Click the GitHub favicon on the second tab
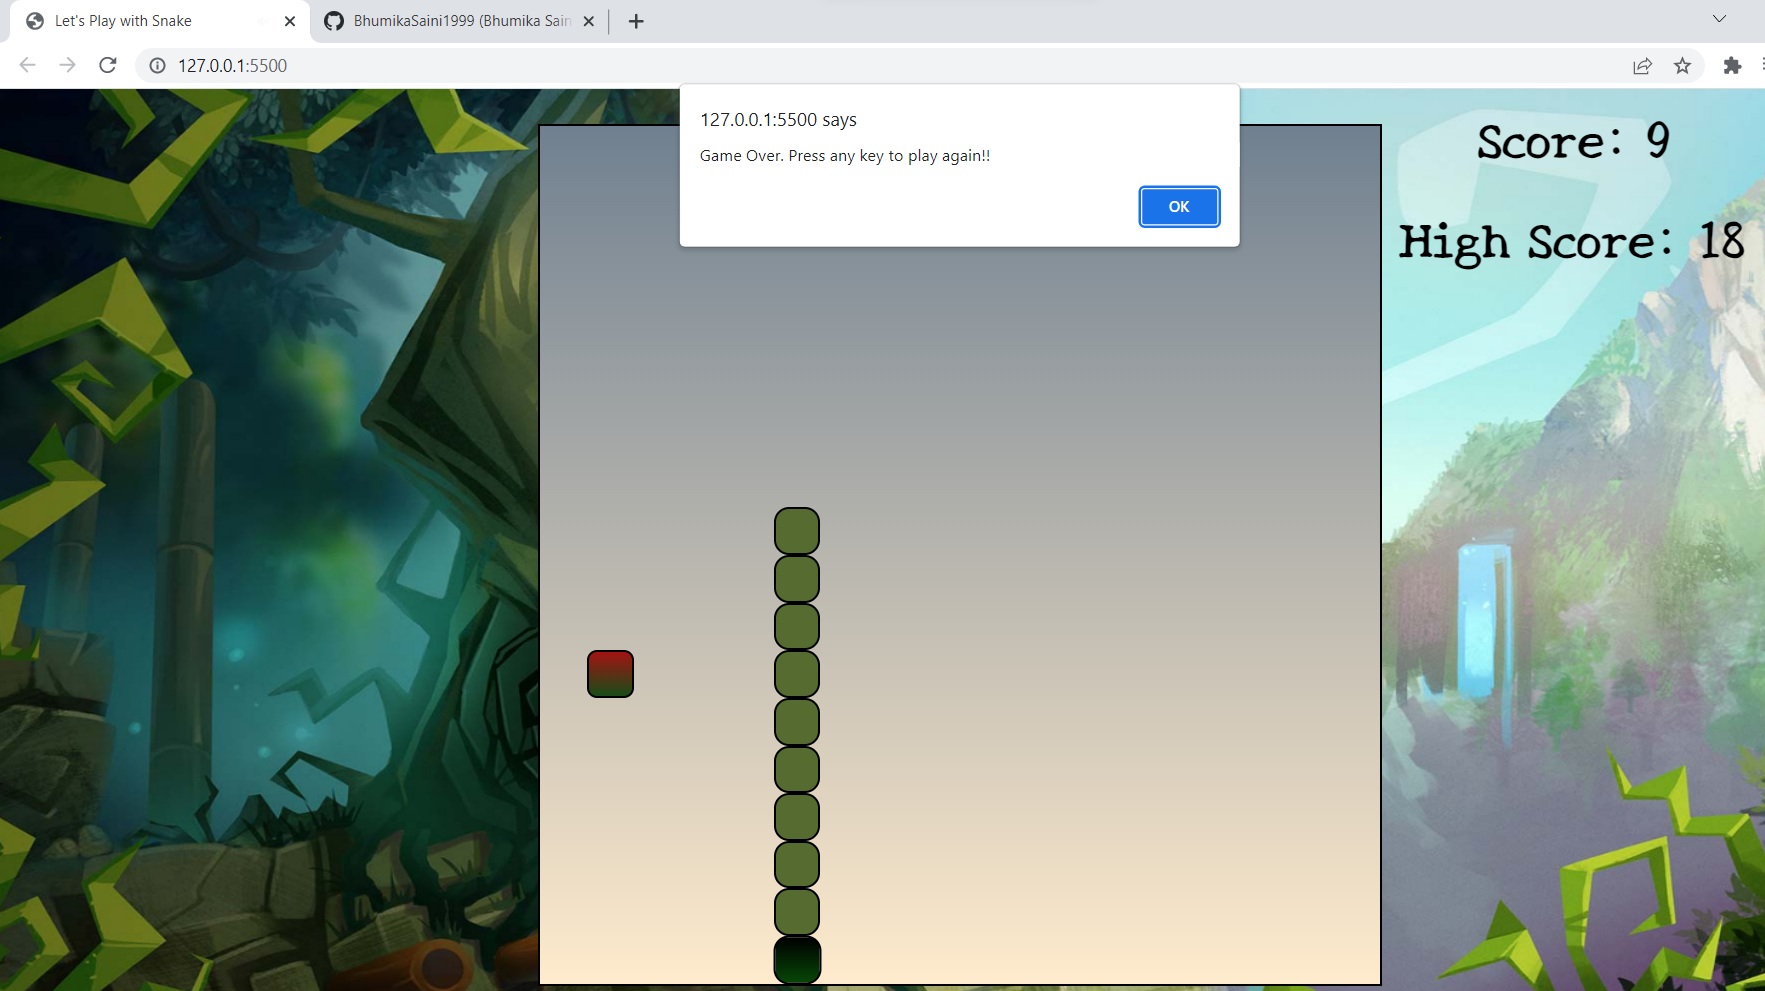Image resolution: width=1765 pixels, height=991 pixels. 333,20
